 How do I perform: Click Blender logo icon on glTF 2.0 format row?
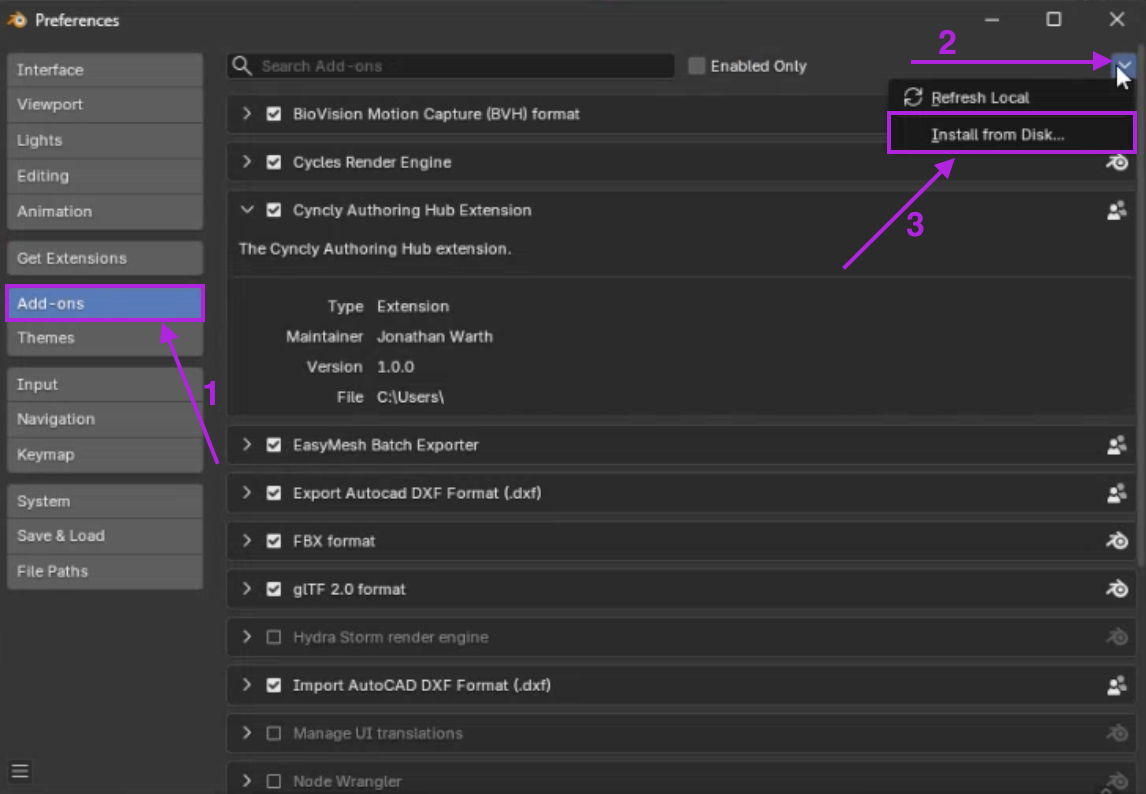[x=1117, y=589]
